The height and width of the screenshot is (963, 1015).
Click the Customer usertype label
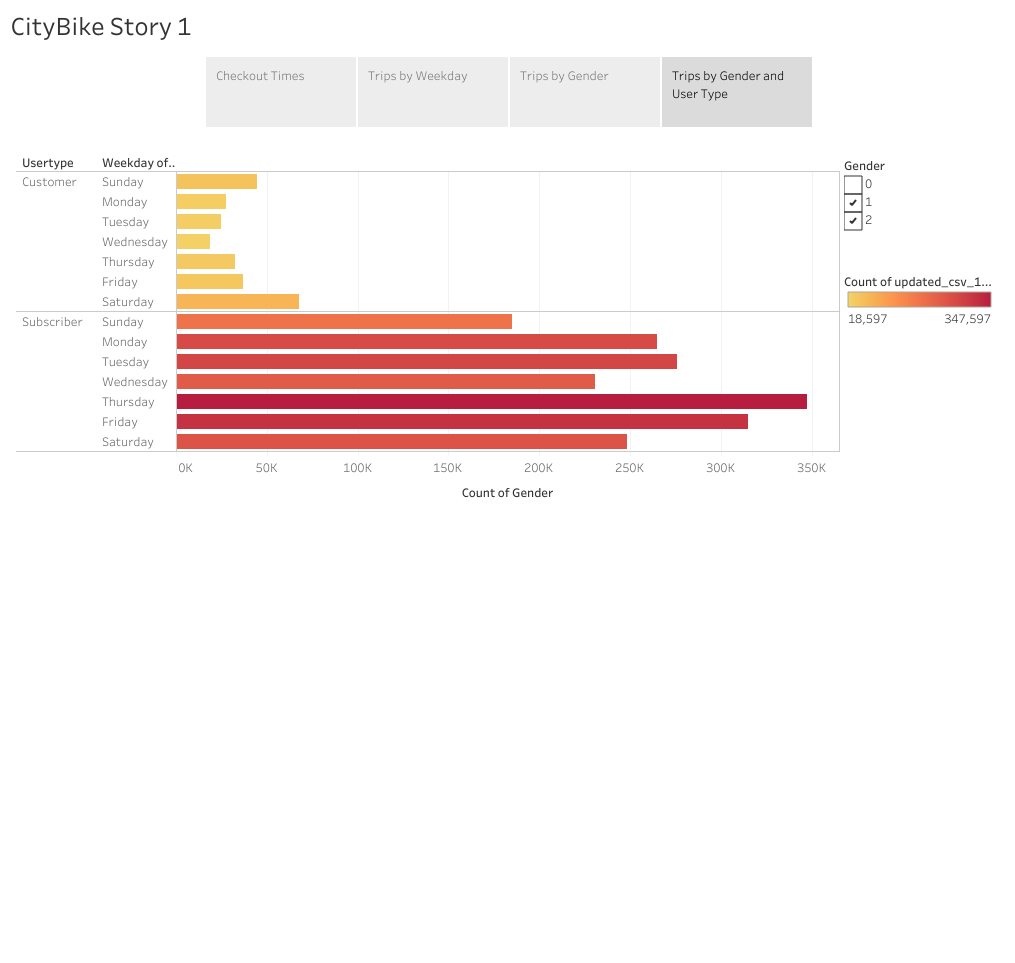(50, 182)
